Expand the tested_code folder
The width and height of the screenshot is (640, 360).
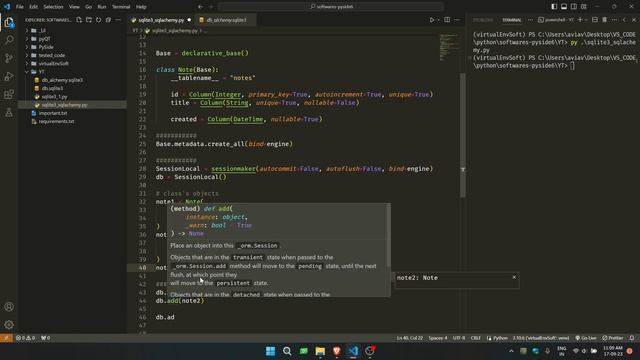tap(72, 55)
